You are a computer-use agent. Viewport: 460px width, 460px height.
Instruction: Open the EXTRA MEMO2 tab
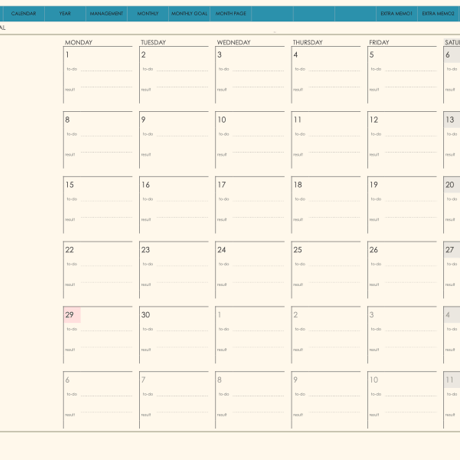[x=438, y=14]
